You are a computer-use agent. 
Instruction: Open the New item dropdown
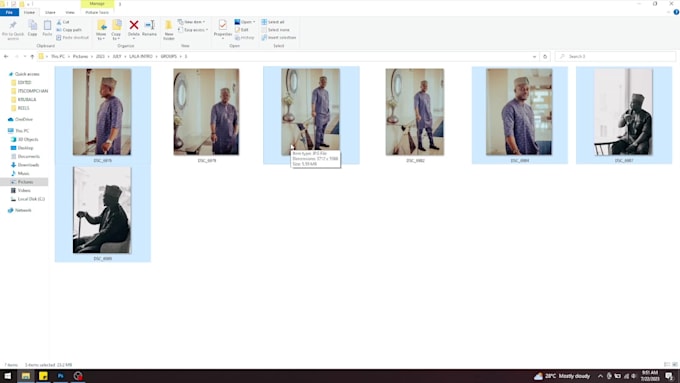191,22
